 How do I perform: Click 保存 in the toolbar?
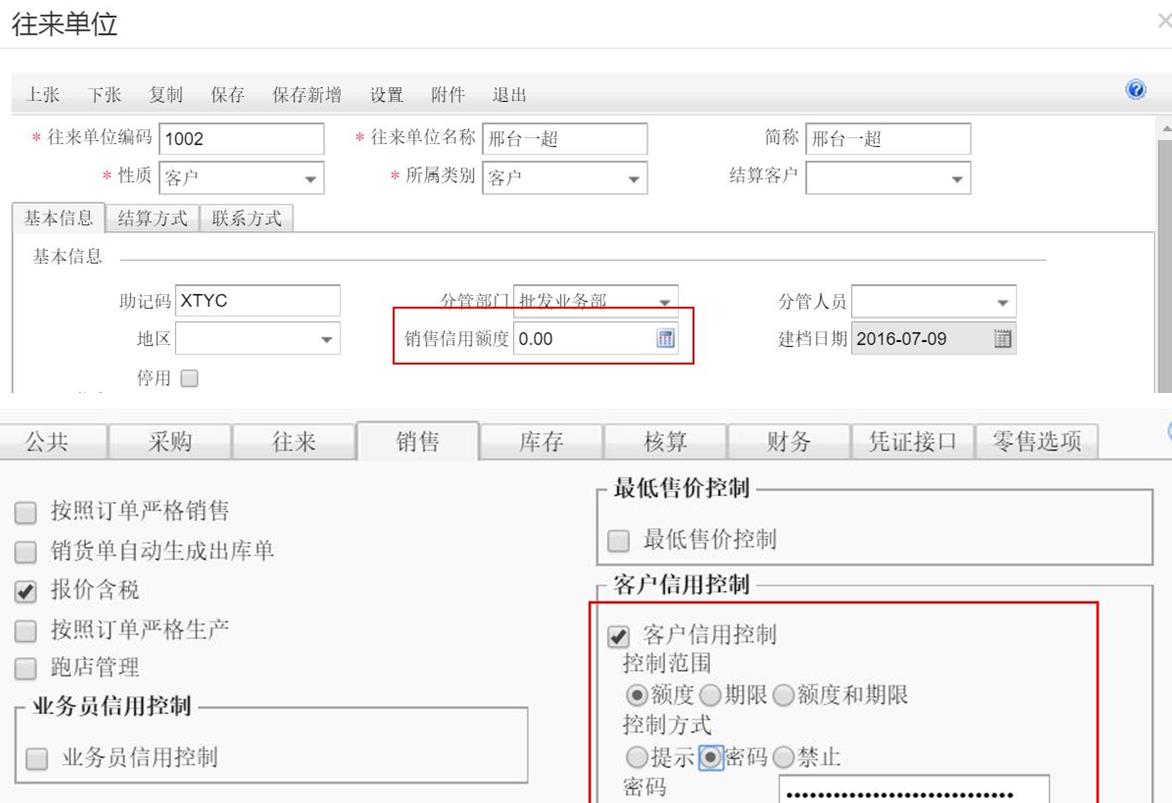[227, 95]
